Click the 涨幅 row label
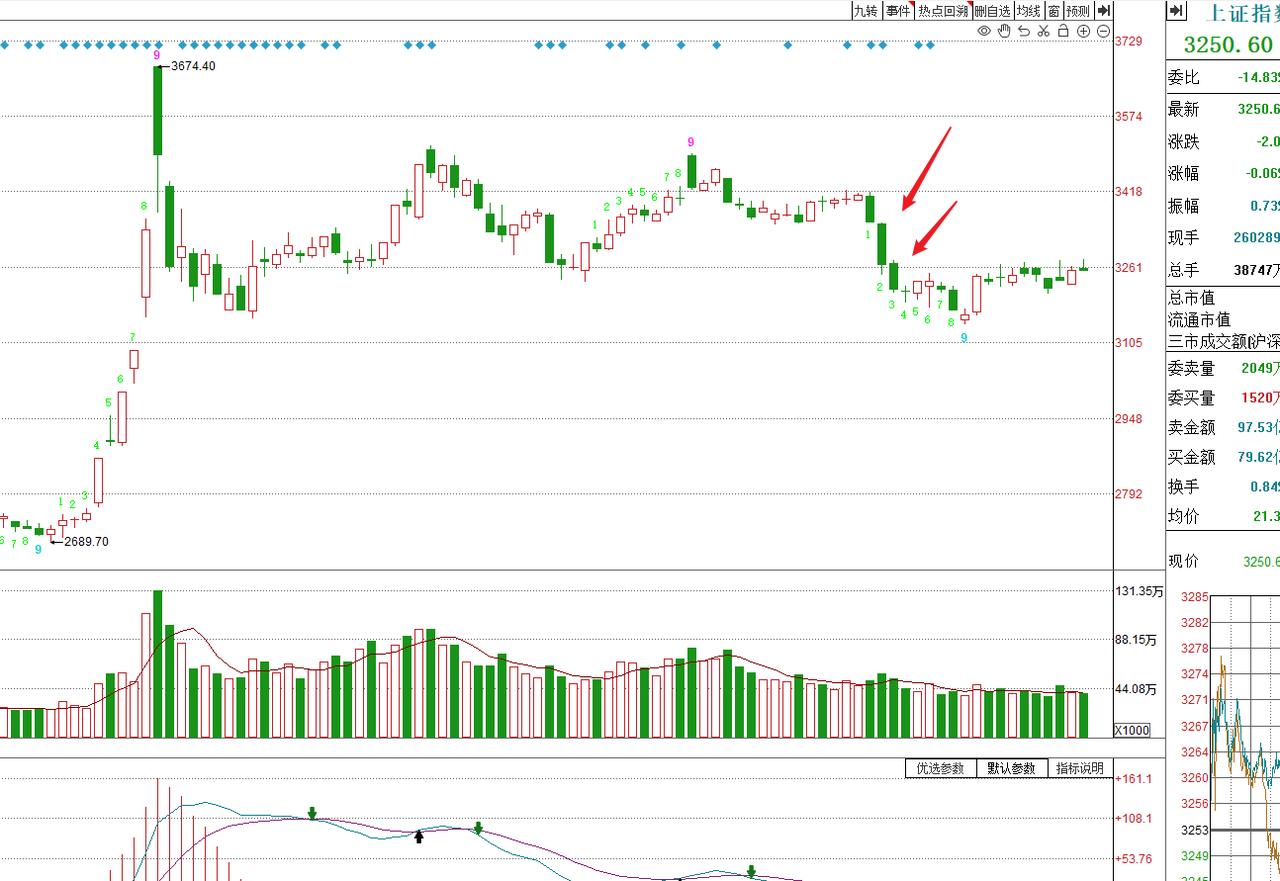Image resolution: width=1280 pixels, height=881 pixels. pyautogui.click(x=1184, y=174)
